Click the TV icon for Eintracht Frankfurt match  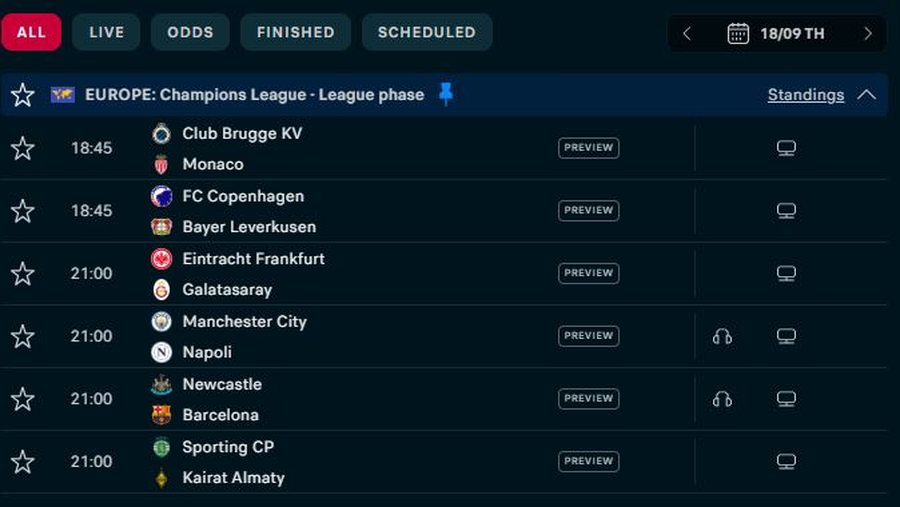click(786, 273)
